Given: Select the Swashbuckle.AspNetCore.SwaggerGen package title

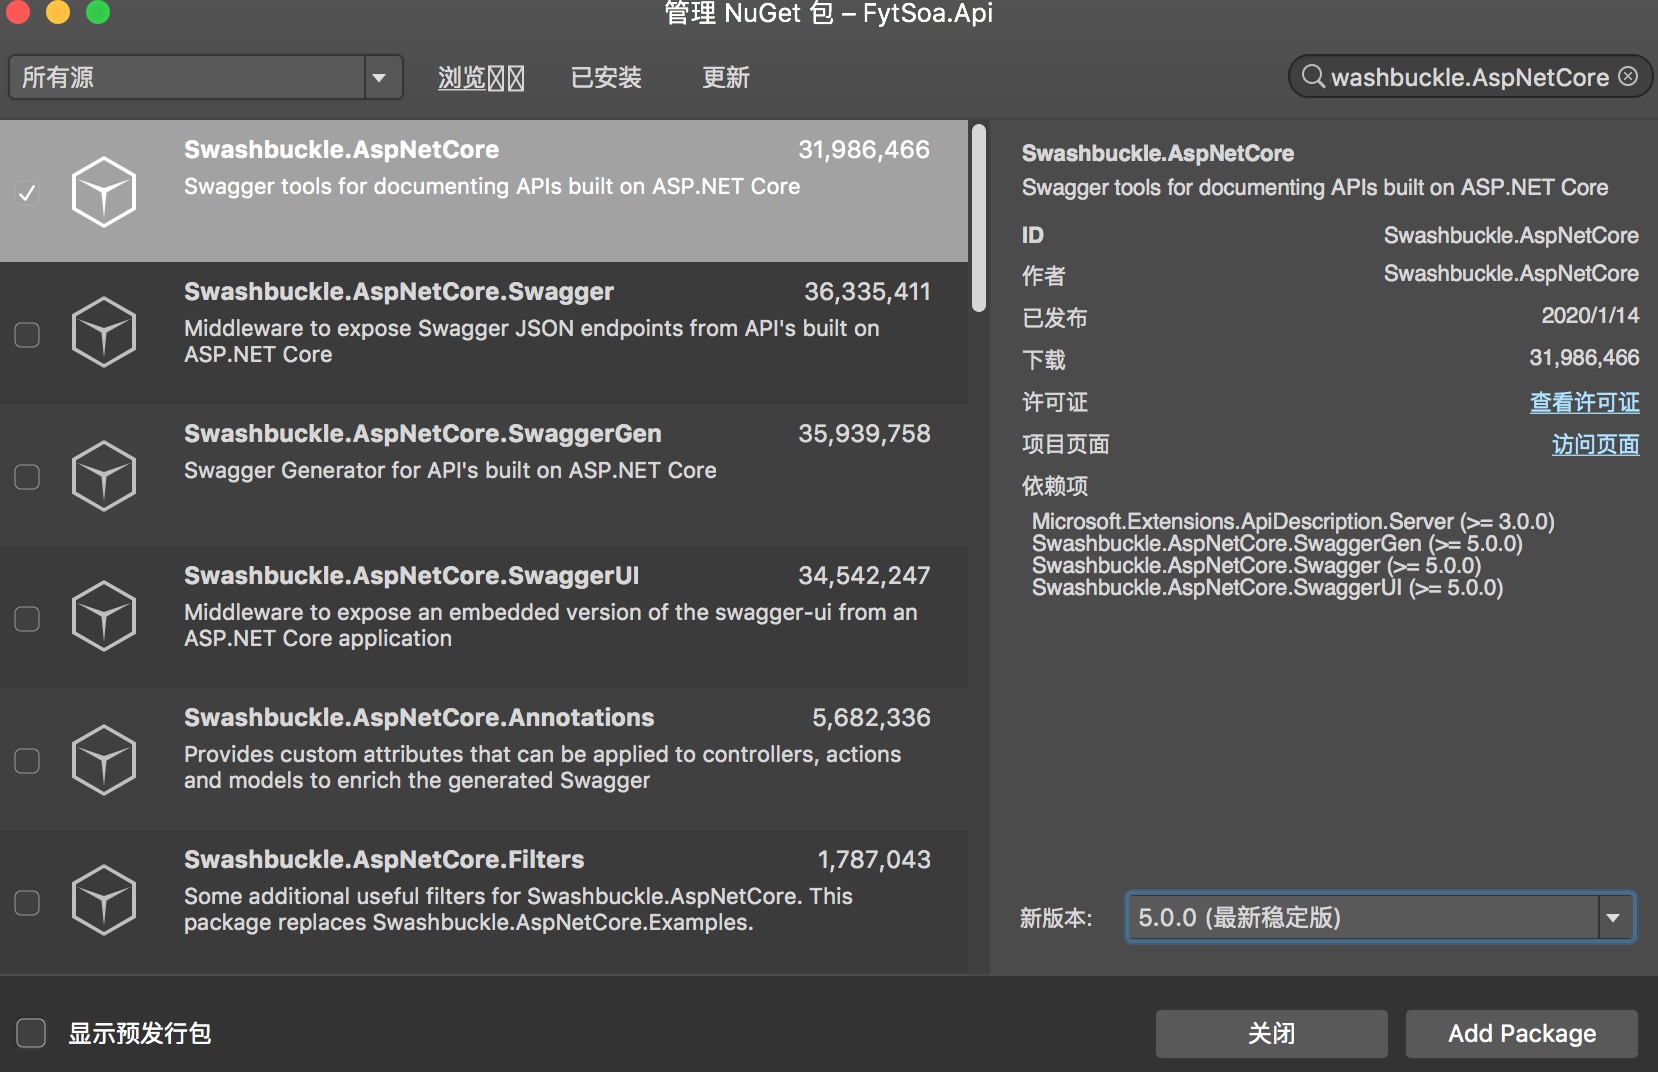Looking at the screenshot, I should point(423,433).
